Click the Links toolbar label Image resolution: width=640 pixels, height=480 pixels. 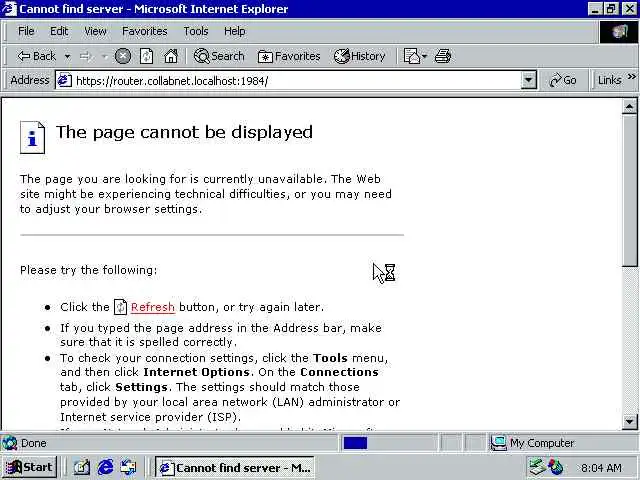coord(609,80)
